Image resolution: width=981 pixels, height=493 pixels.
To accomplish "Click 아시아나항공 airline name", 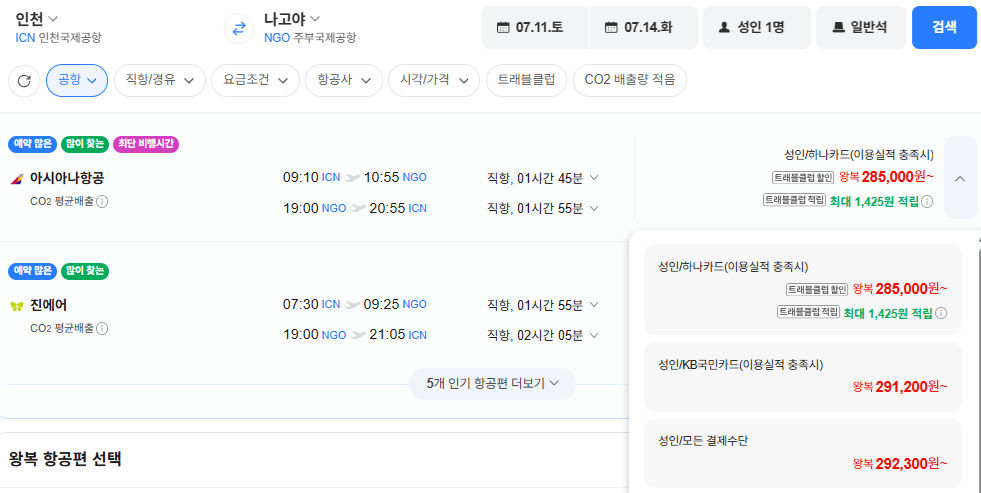I will tap(67, 178).
